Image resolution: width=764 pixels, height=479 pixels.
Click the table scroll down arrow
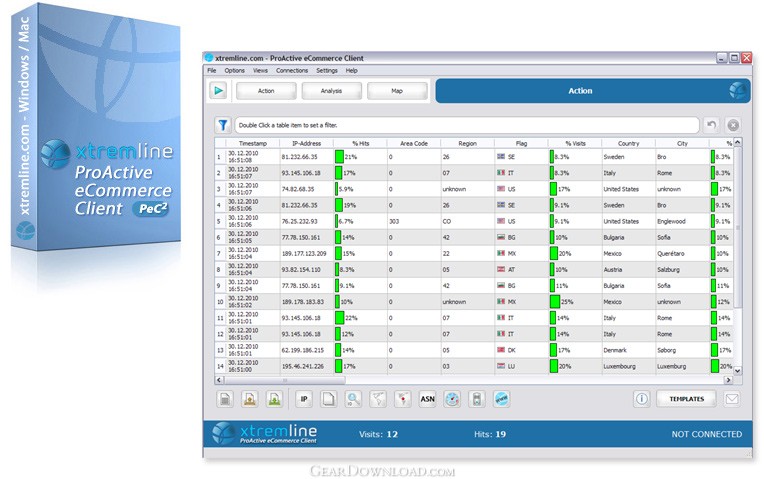tap(738, 370)
